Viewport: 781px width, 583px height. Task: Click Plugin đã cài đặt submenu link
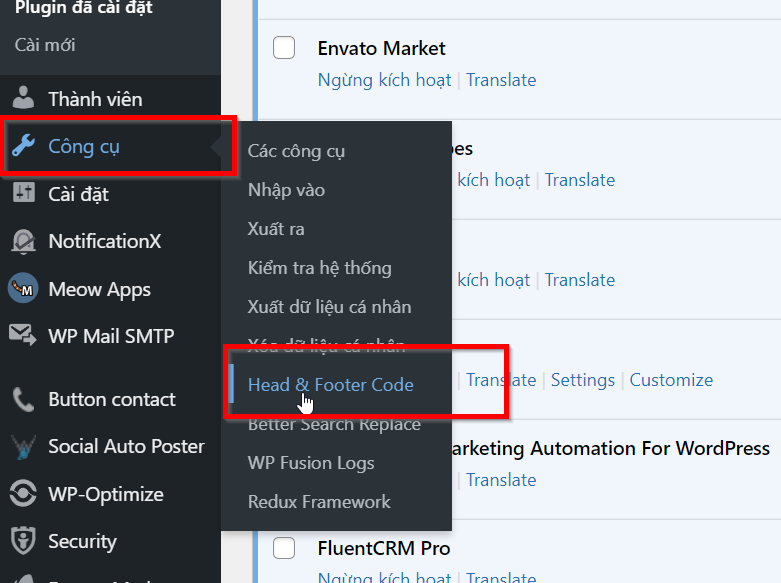[84, 7]
